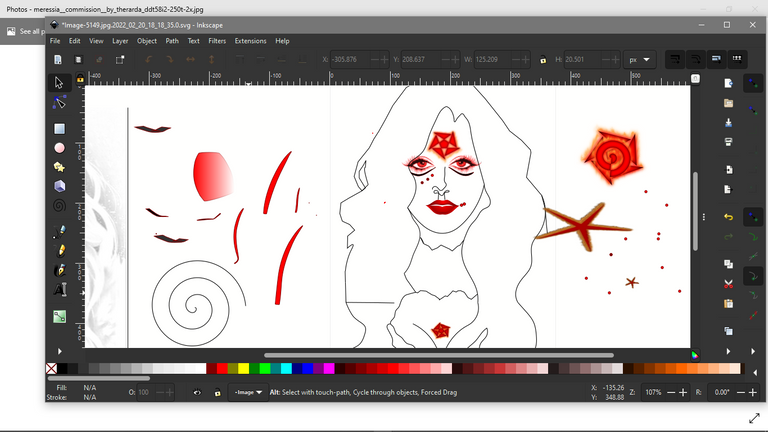Viewport: 768px width, 432px height.
Task: Click Select All objects icon
Action: [58, 60]
